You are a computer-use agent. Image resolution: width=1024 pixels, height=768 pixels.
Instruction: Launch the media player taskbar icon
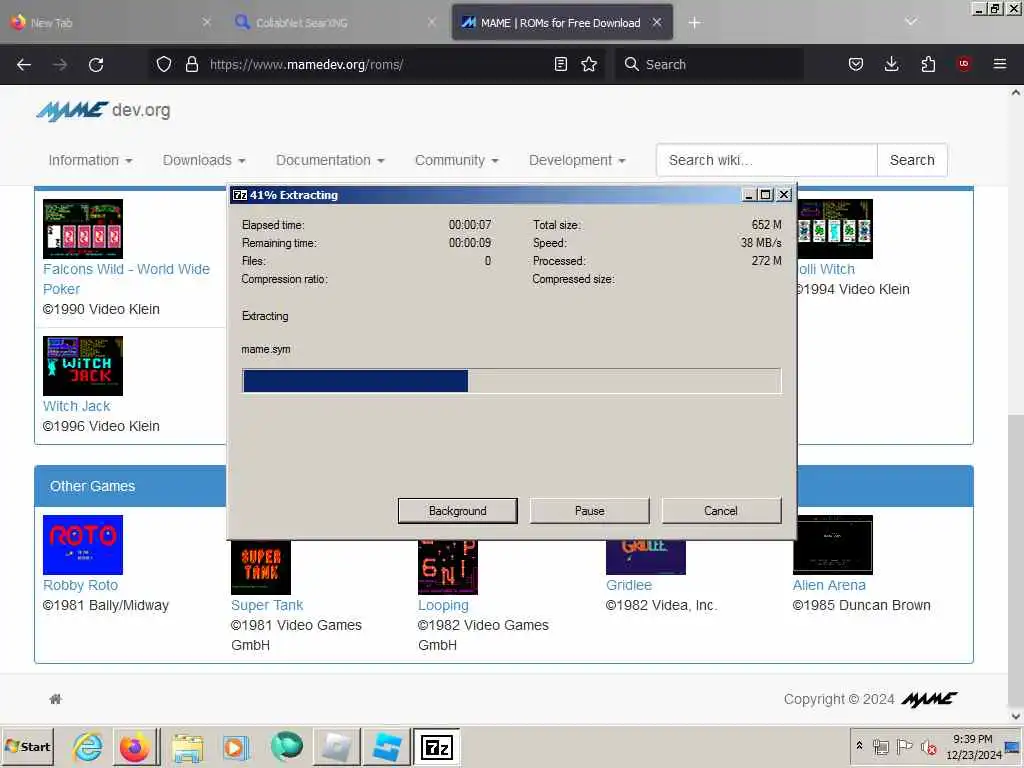pos(236,747)
